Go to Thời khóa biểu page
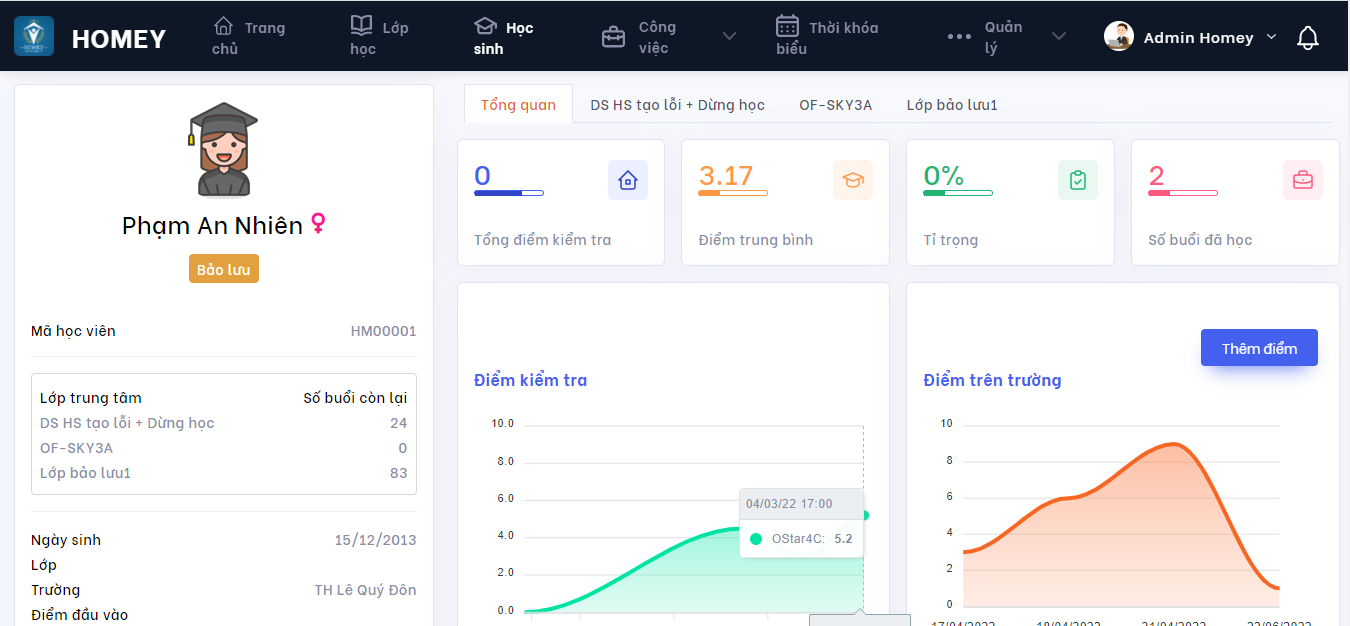 coord(827,37)
